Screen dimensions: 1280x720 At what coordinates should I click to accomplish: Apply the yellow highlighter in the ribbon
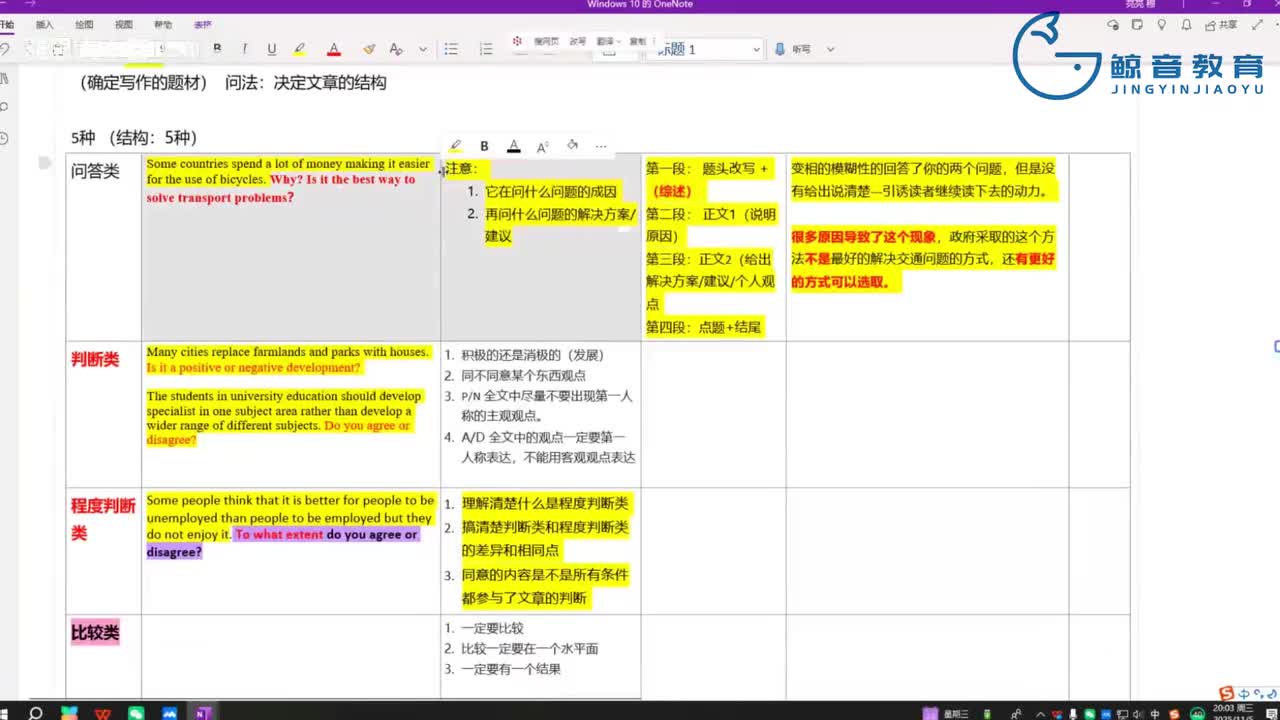(x=299, y=49)
